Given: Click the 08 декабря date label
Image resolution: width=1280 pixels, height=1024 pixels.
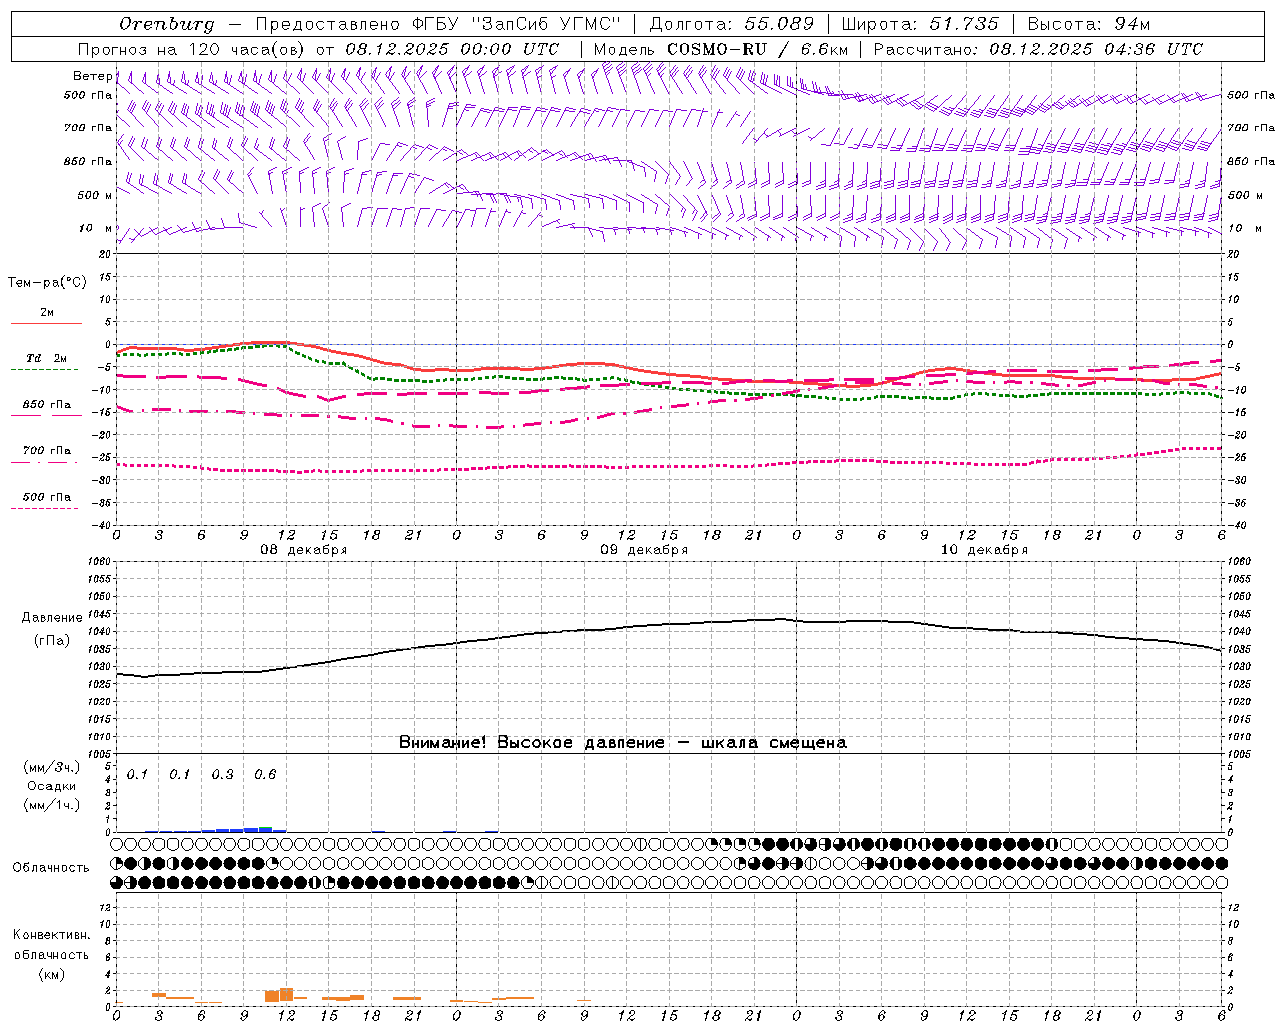Looking at the screenshot, I should tap(304, 550).
